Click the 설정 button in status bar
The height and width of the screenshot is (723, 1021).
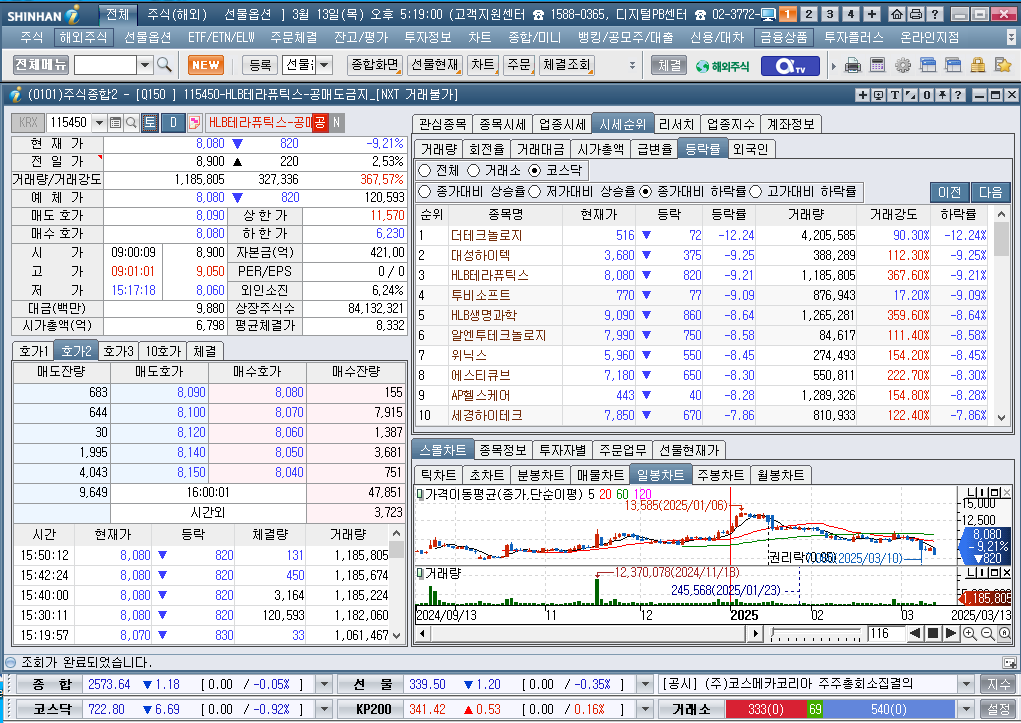pos(998,709)
